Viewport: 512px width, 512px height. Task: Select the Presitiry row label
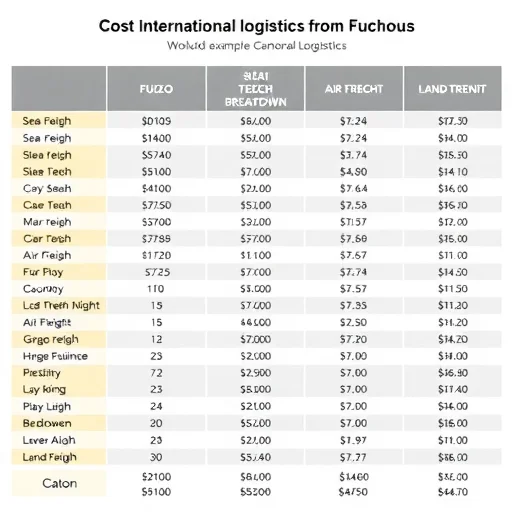42,373
